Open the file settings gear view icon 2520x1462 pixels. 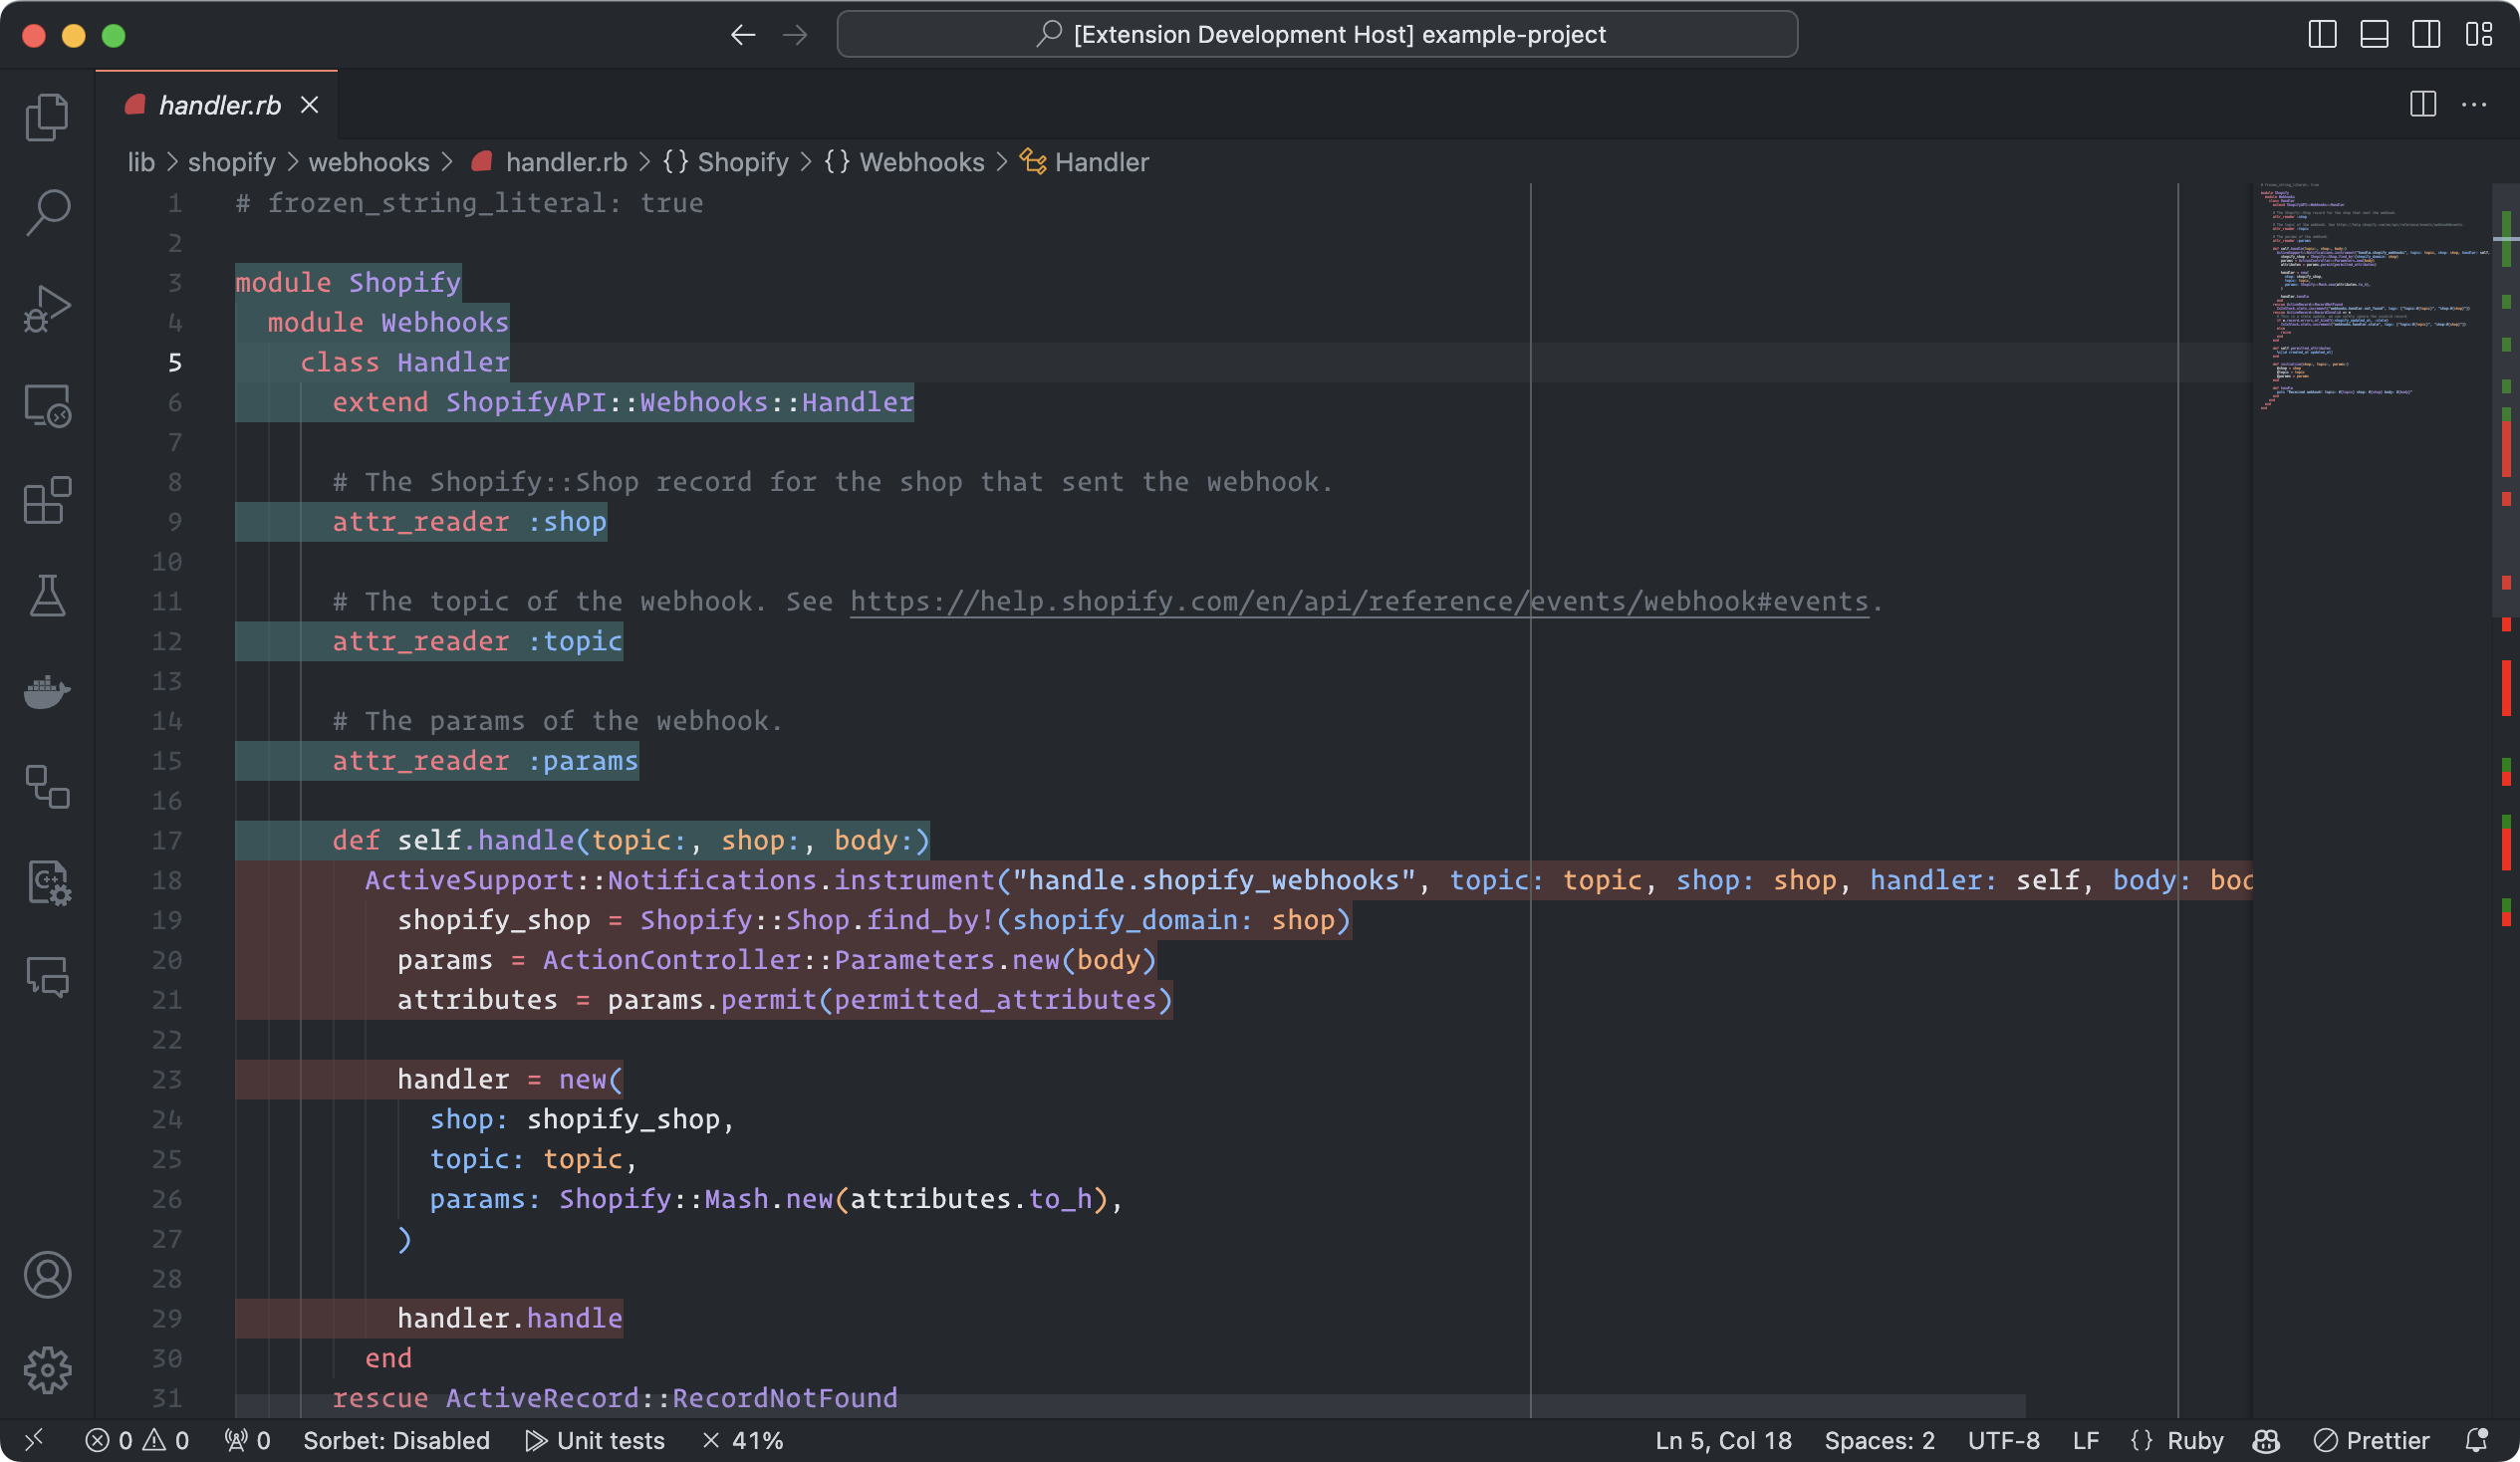47,883
